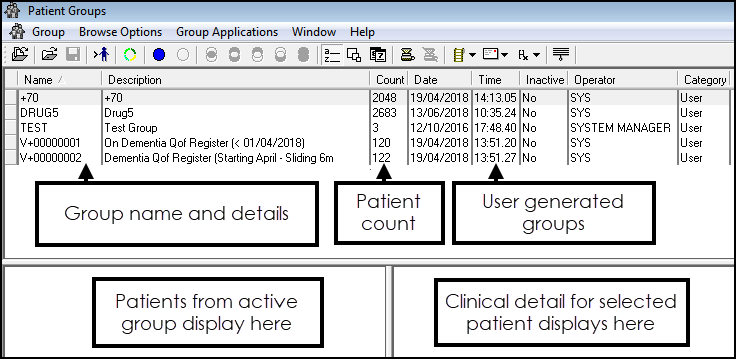Toggle the a-z sort list button

(332, 55)
